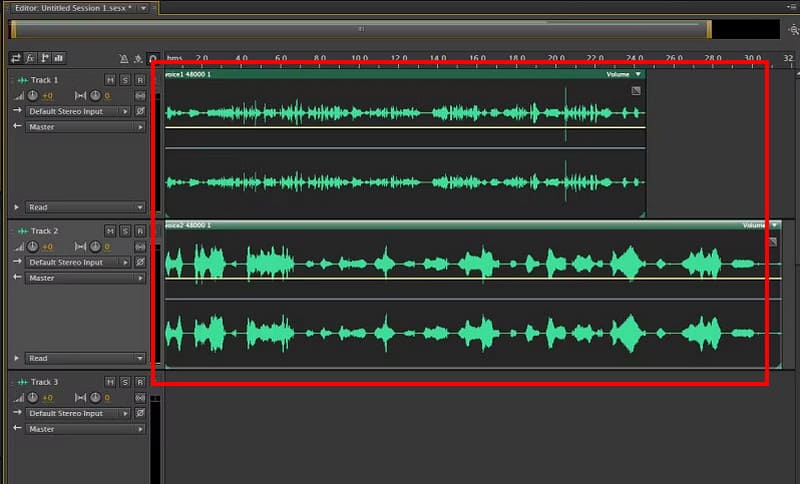Toggle the metronome icon
Image resolution: width=800 pixels, height=484 pixels.
tap(124, 59)
